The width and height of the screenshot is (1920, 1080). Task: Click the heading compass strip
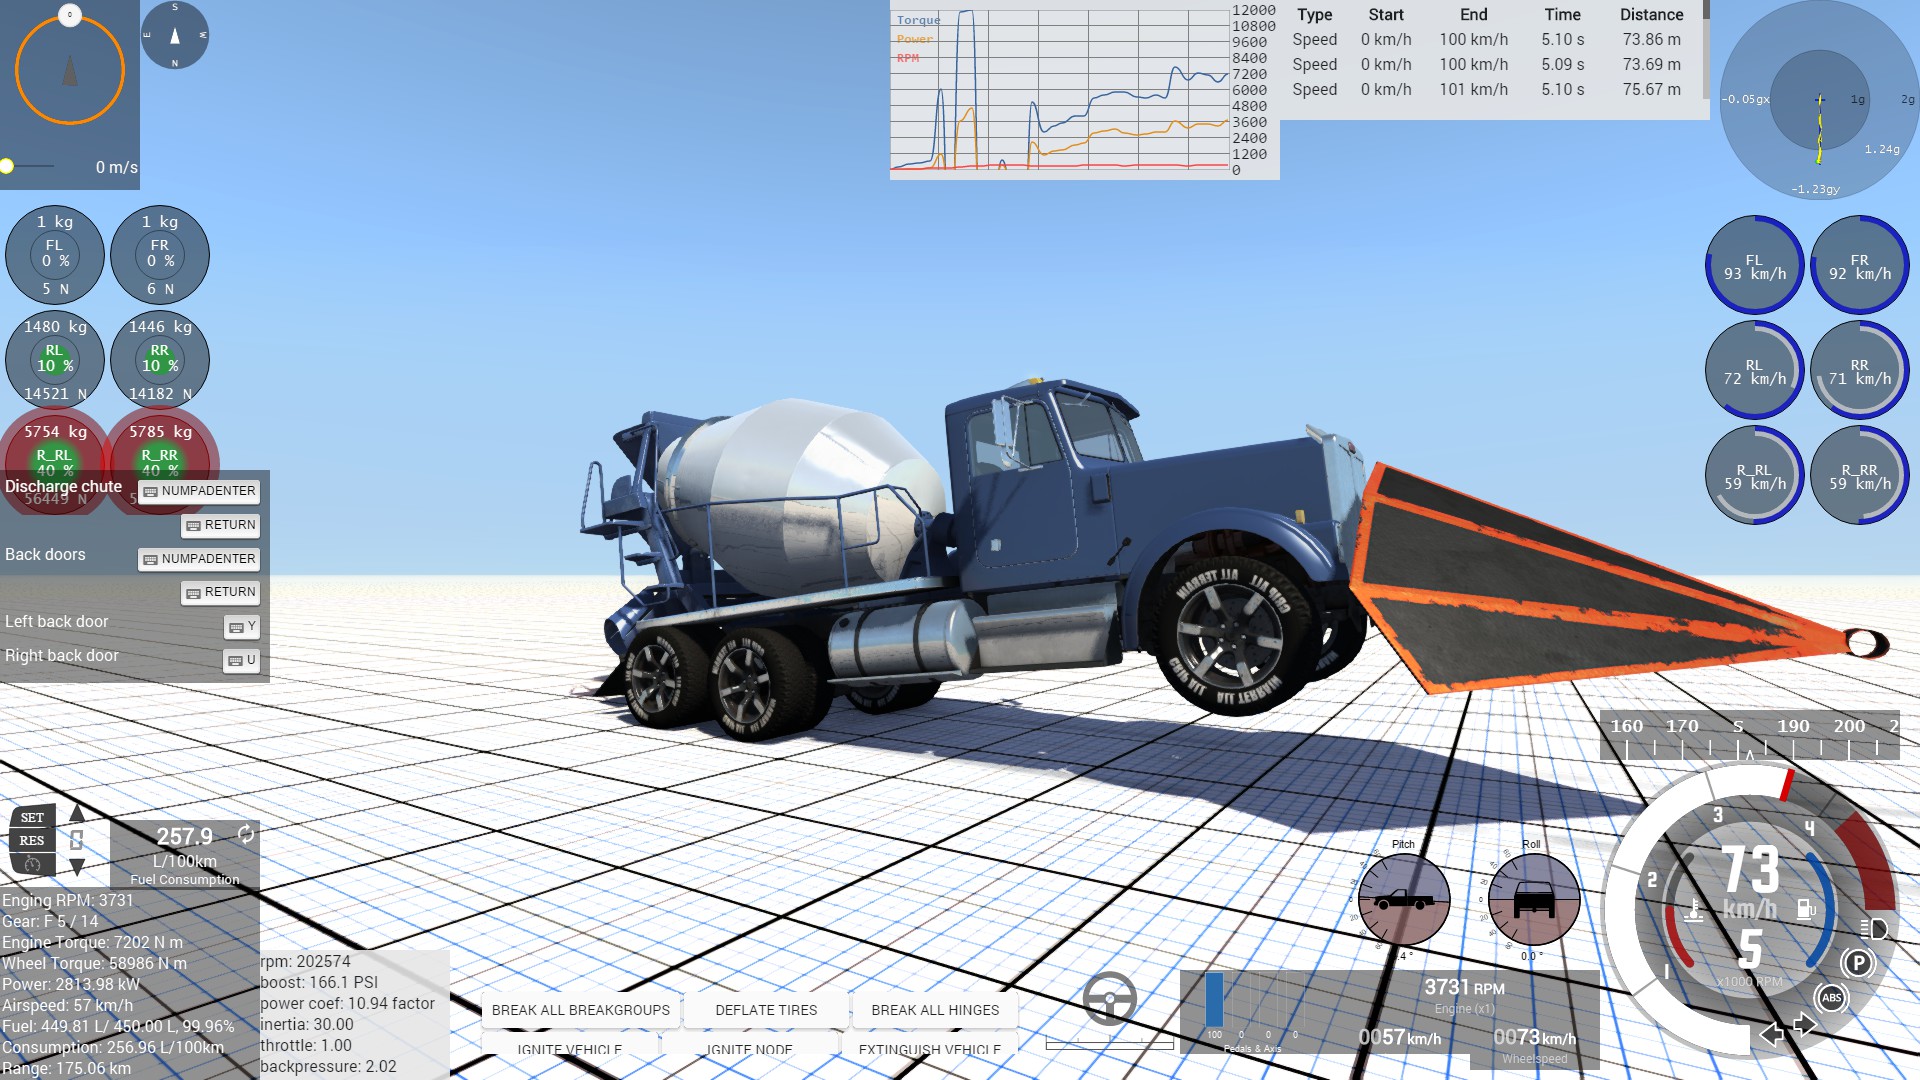pos(1750,735)
